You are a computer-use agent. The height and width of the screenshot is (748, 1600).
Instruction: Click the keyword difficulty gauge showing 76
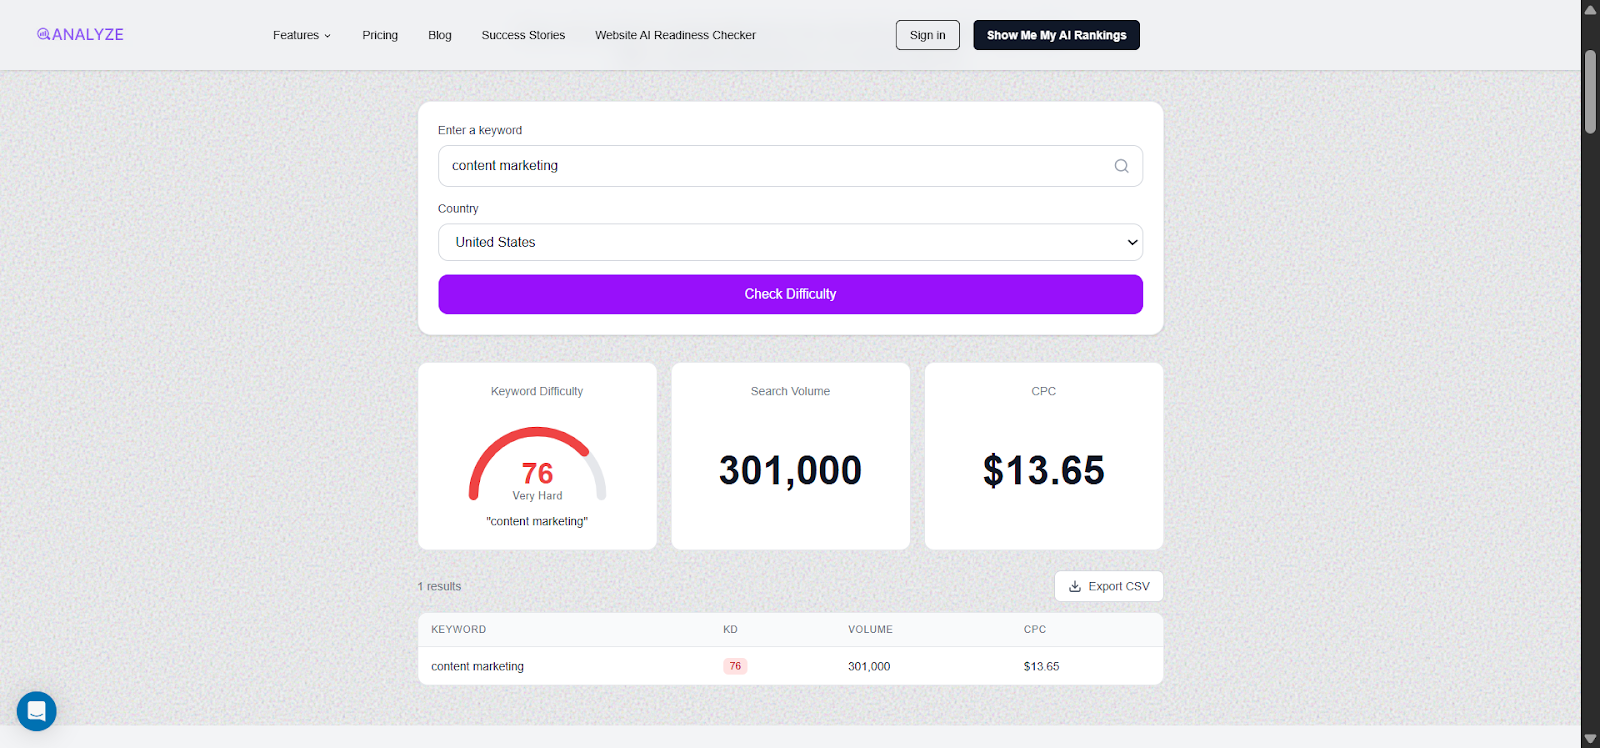[537, 464]
